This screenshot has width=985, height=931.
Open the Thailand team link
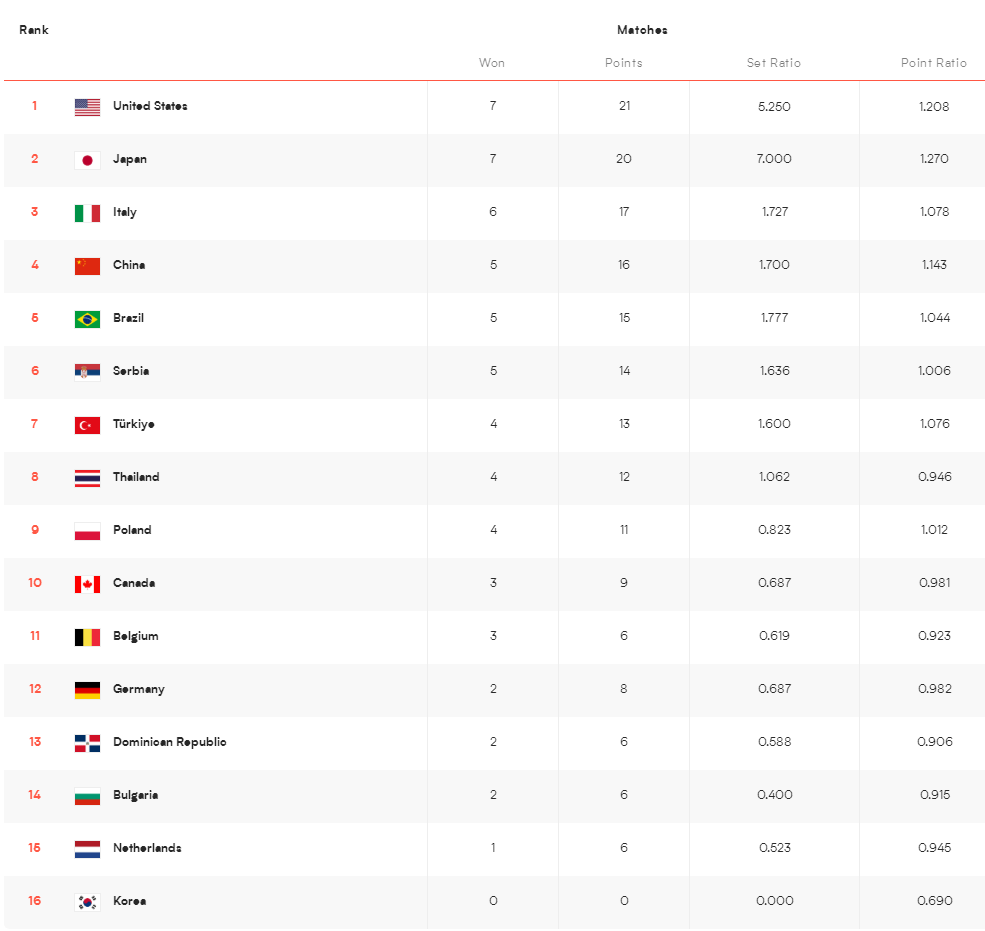click(x=136, y=477)
